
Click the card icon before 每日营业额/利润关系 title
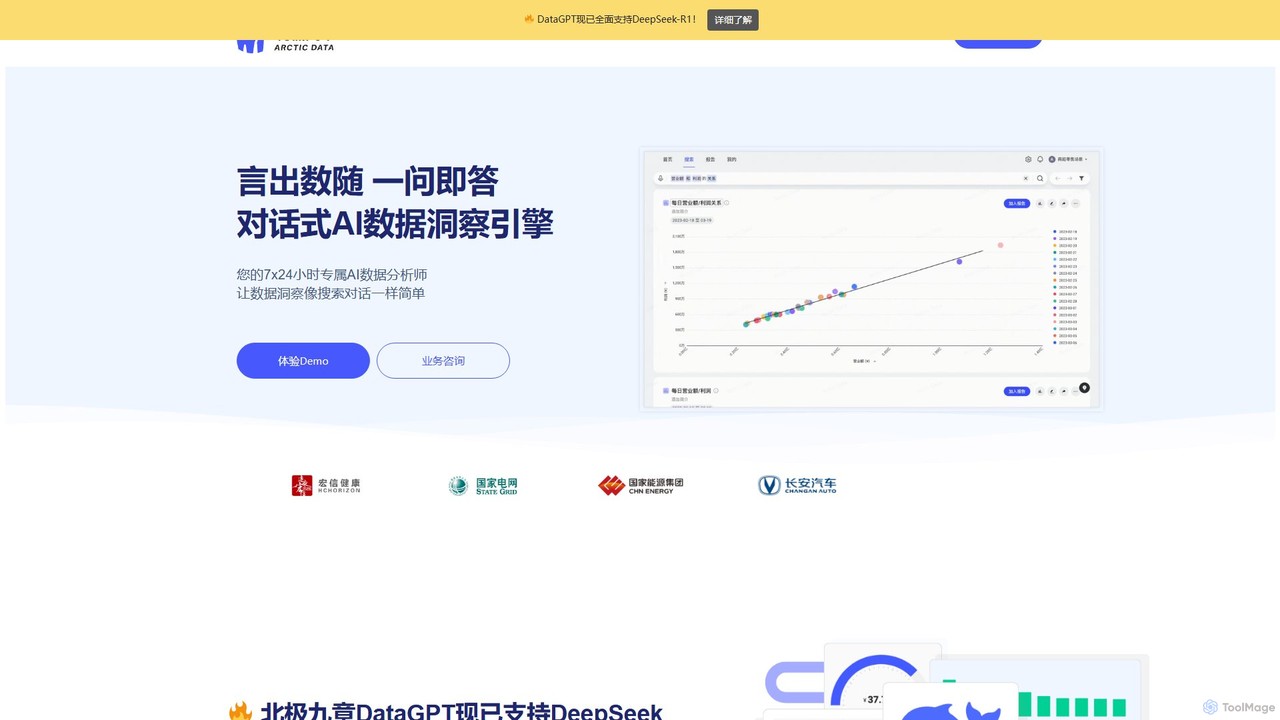(x=666, y=203)
